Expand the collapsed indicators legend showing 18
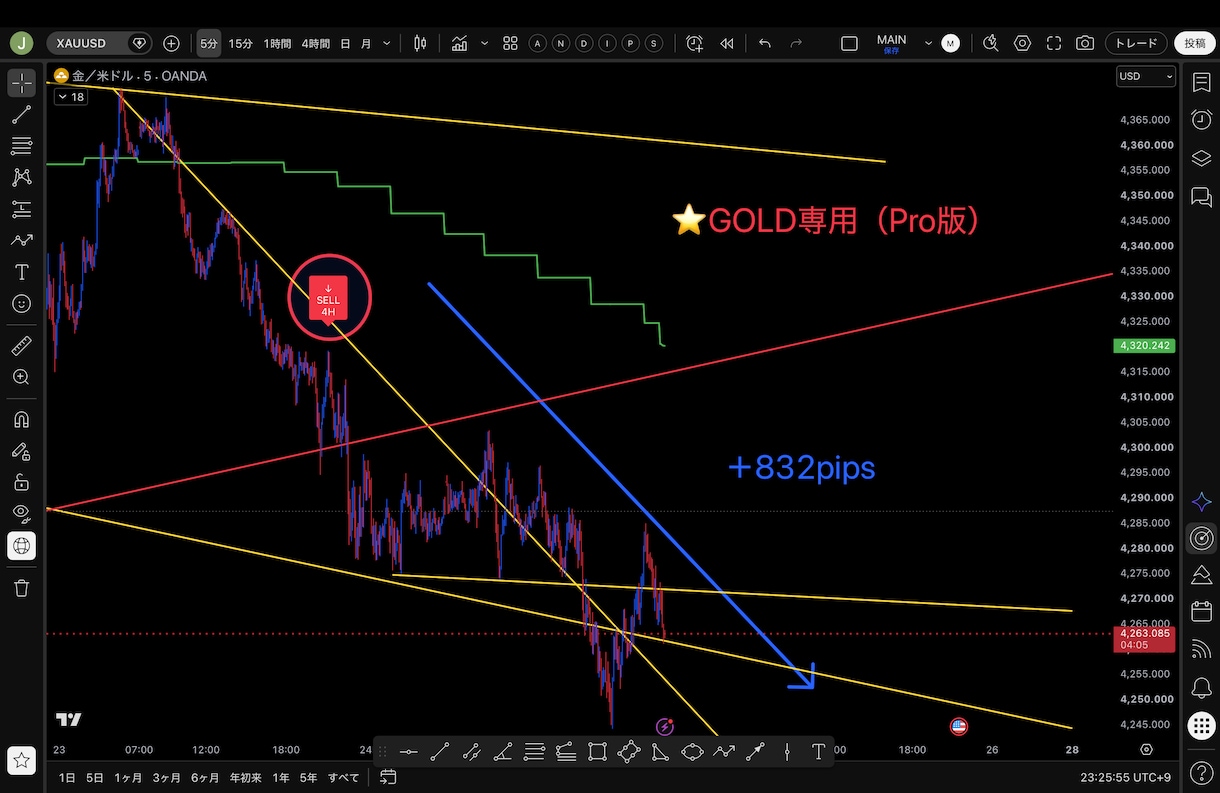This screenshot has width=1220, height=793. tap(72, 97)
